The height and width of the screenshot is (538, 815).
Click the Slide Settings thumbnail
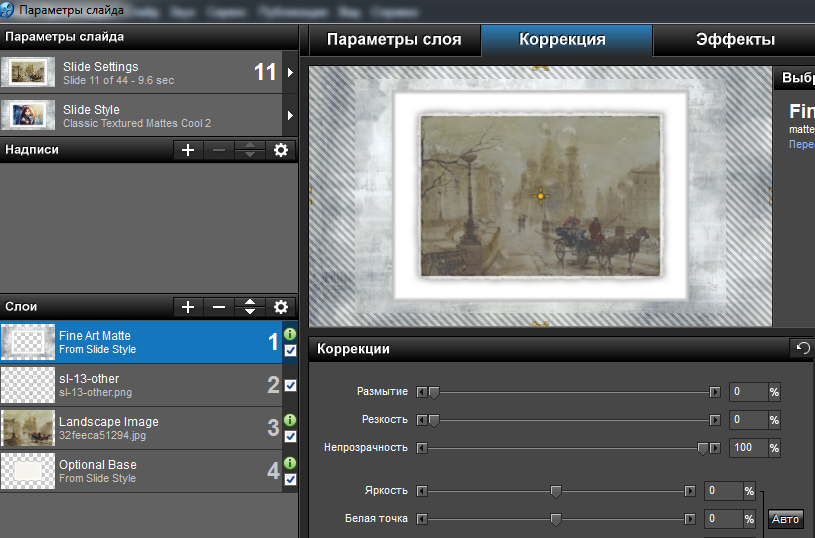(x=28, y=72)
